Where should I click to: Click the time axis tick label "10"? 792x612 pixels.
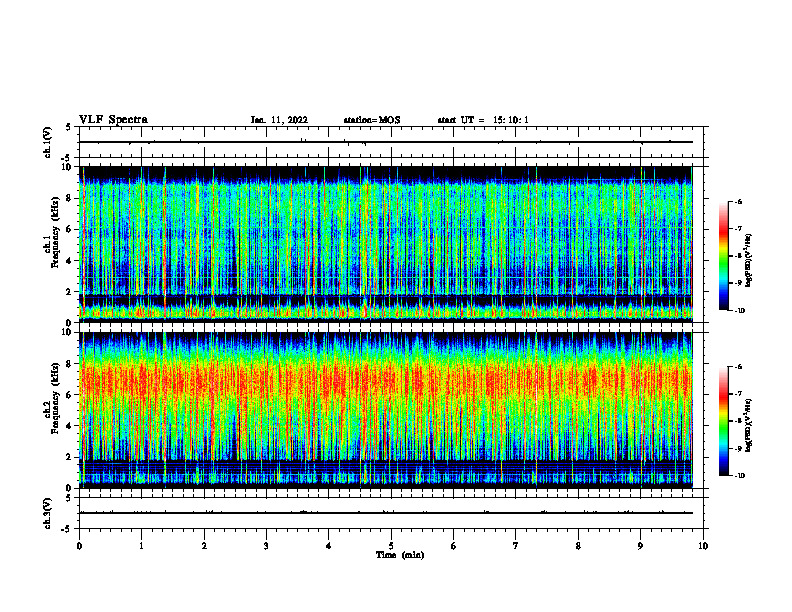click(x=703, y=546)
